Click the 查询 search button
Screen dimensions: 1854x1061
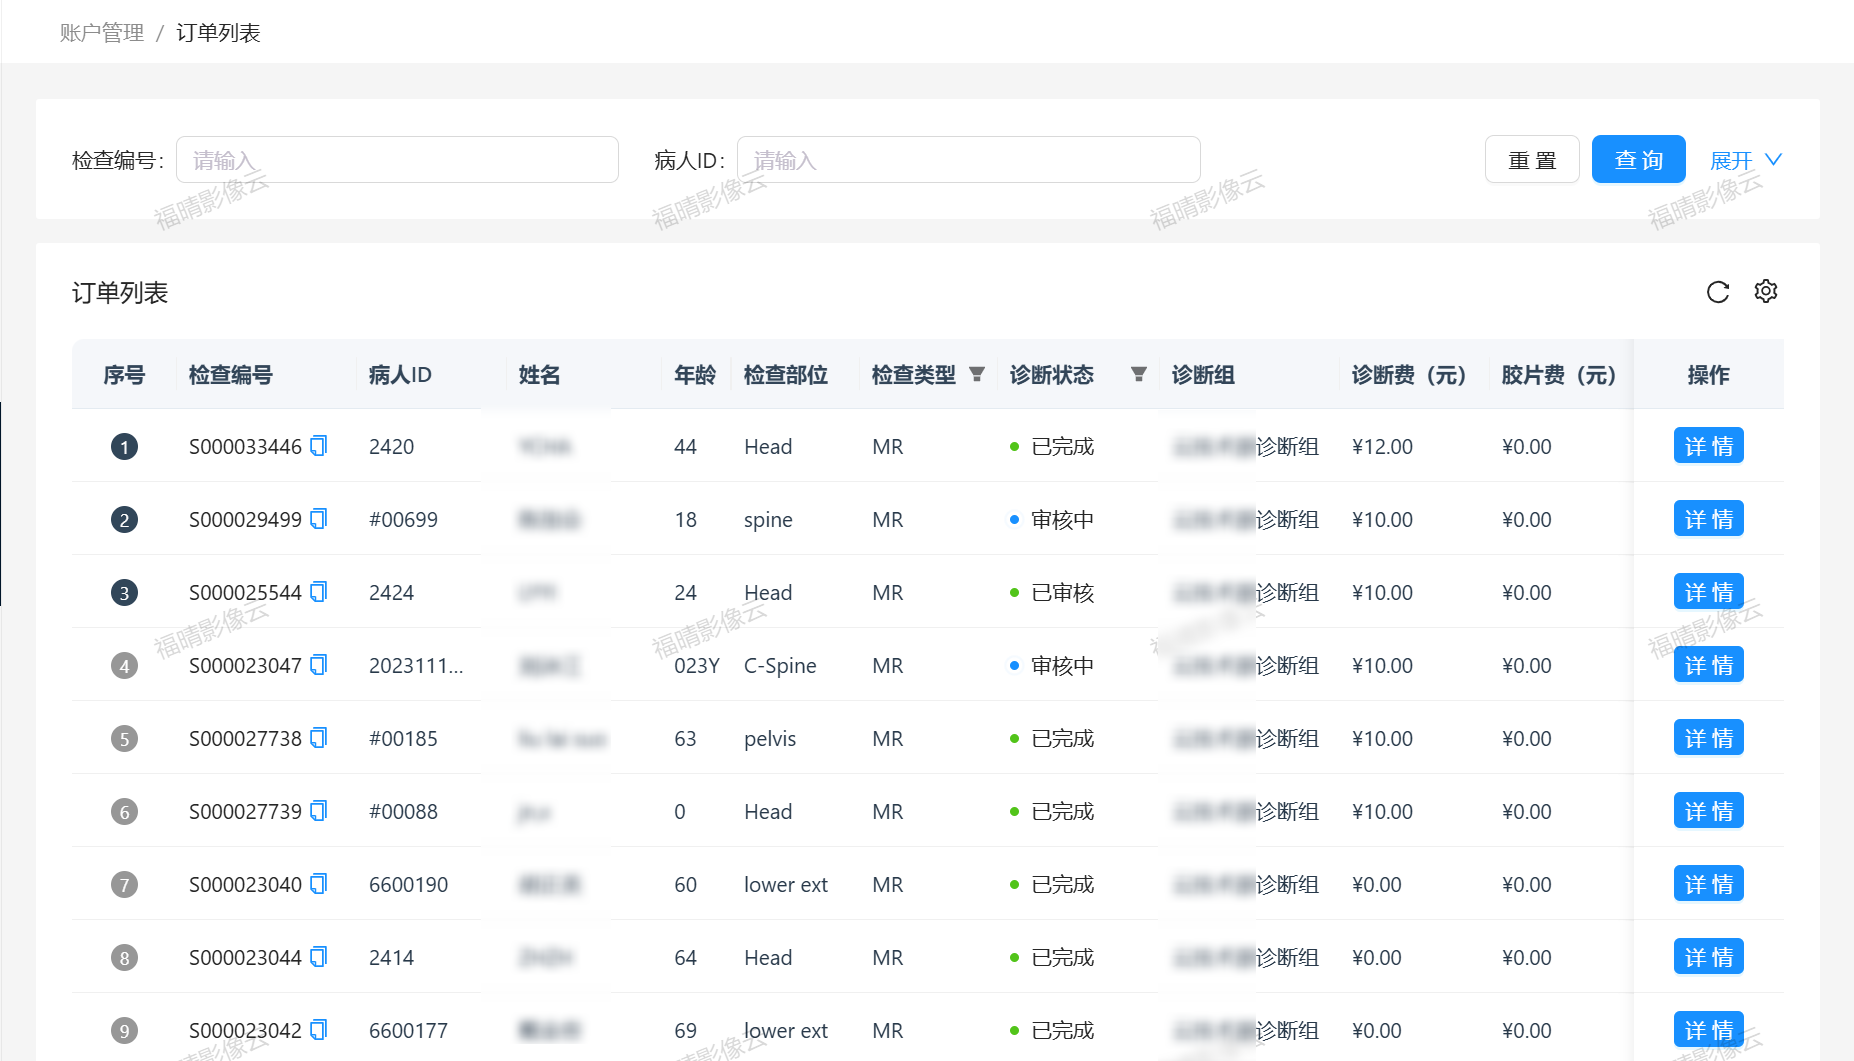click(1638, 160)
